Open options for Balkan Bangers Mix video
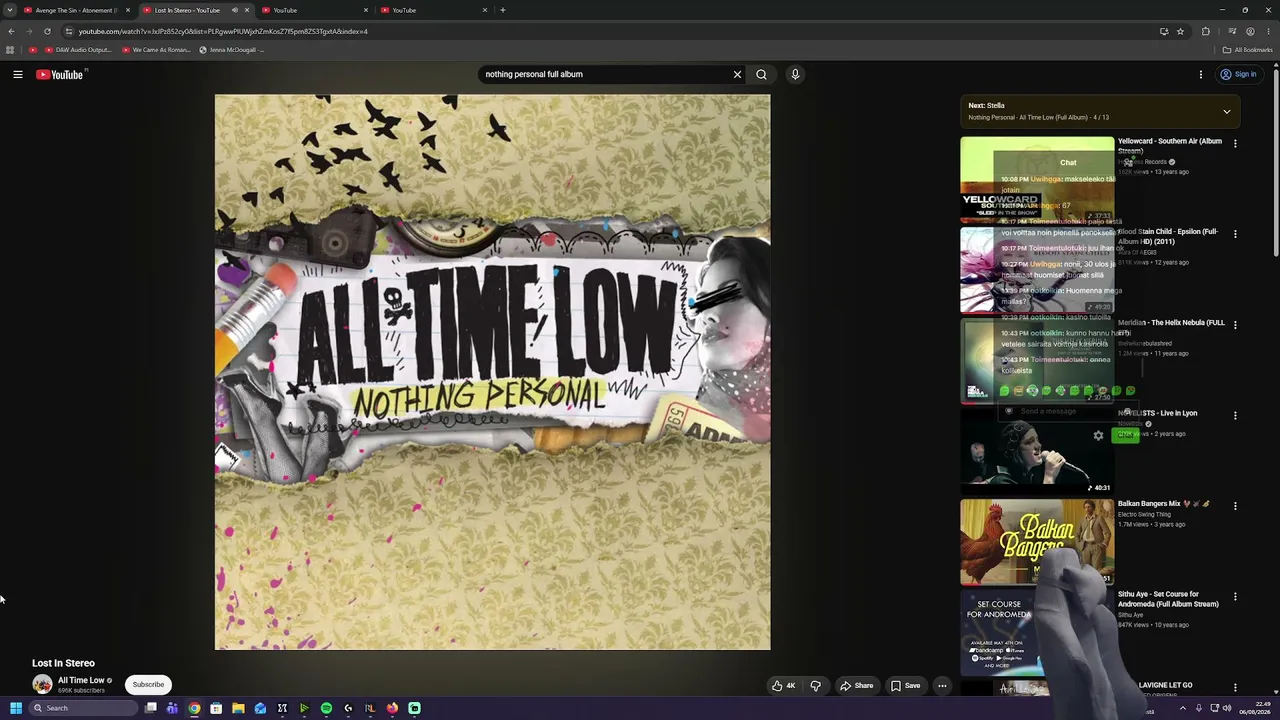 click(x=1235, y=506)
